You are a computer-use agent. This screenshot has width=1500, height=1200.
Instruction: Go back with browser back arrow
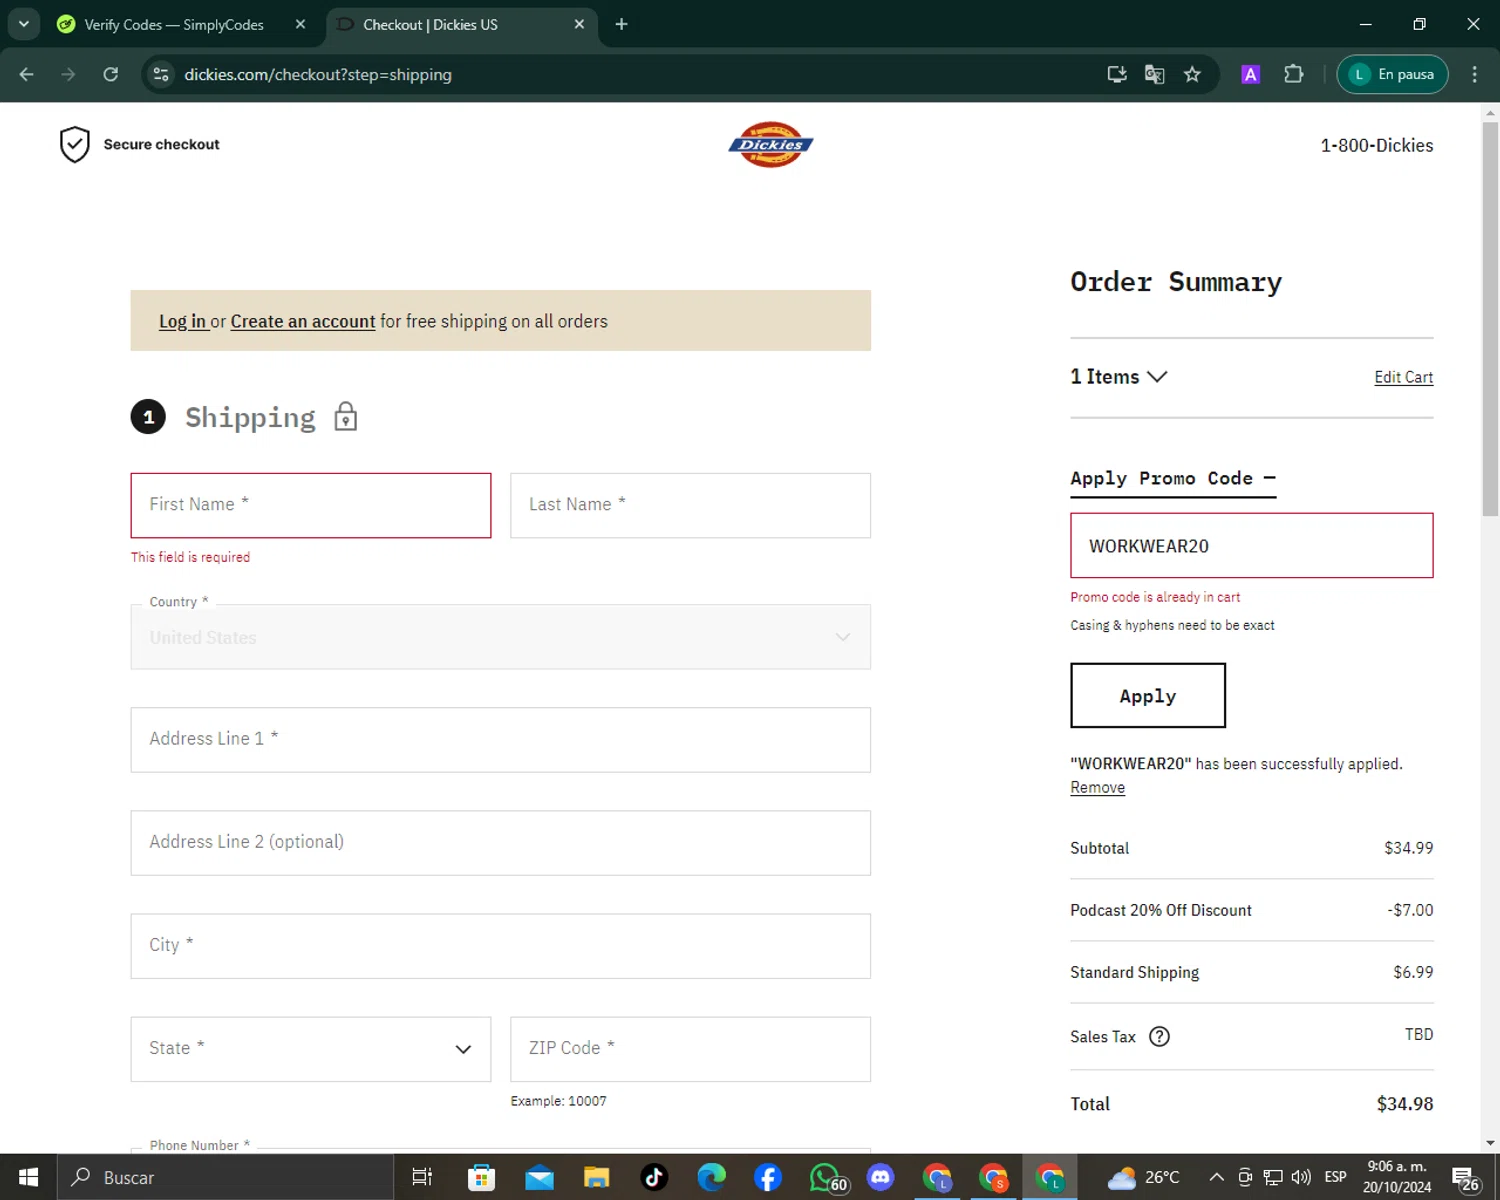coord(27,74)
